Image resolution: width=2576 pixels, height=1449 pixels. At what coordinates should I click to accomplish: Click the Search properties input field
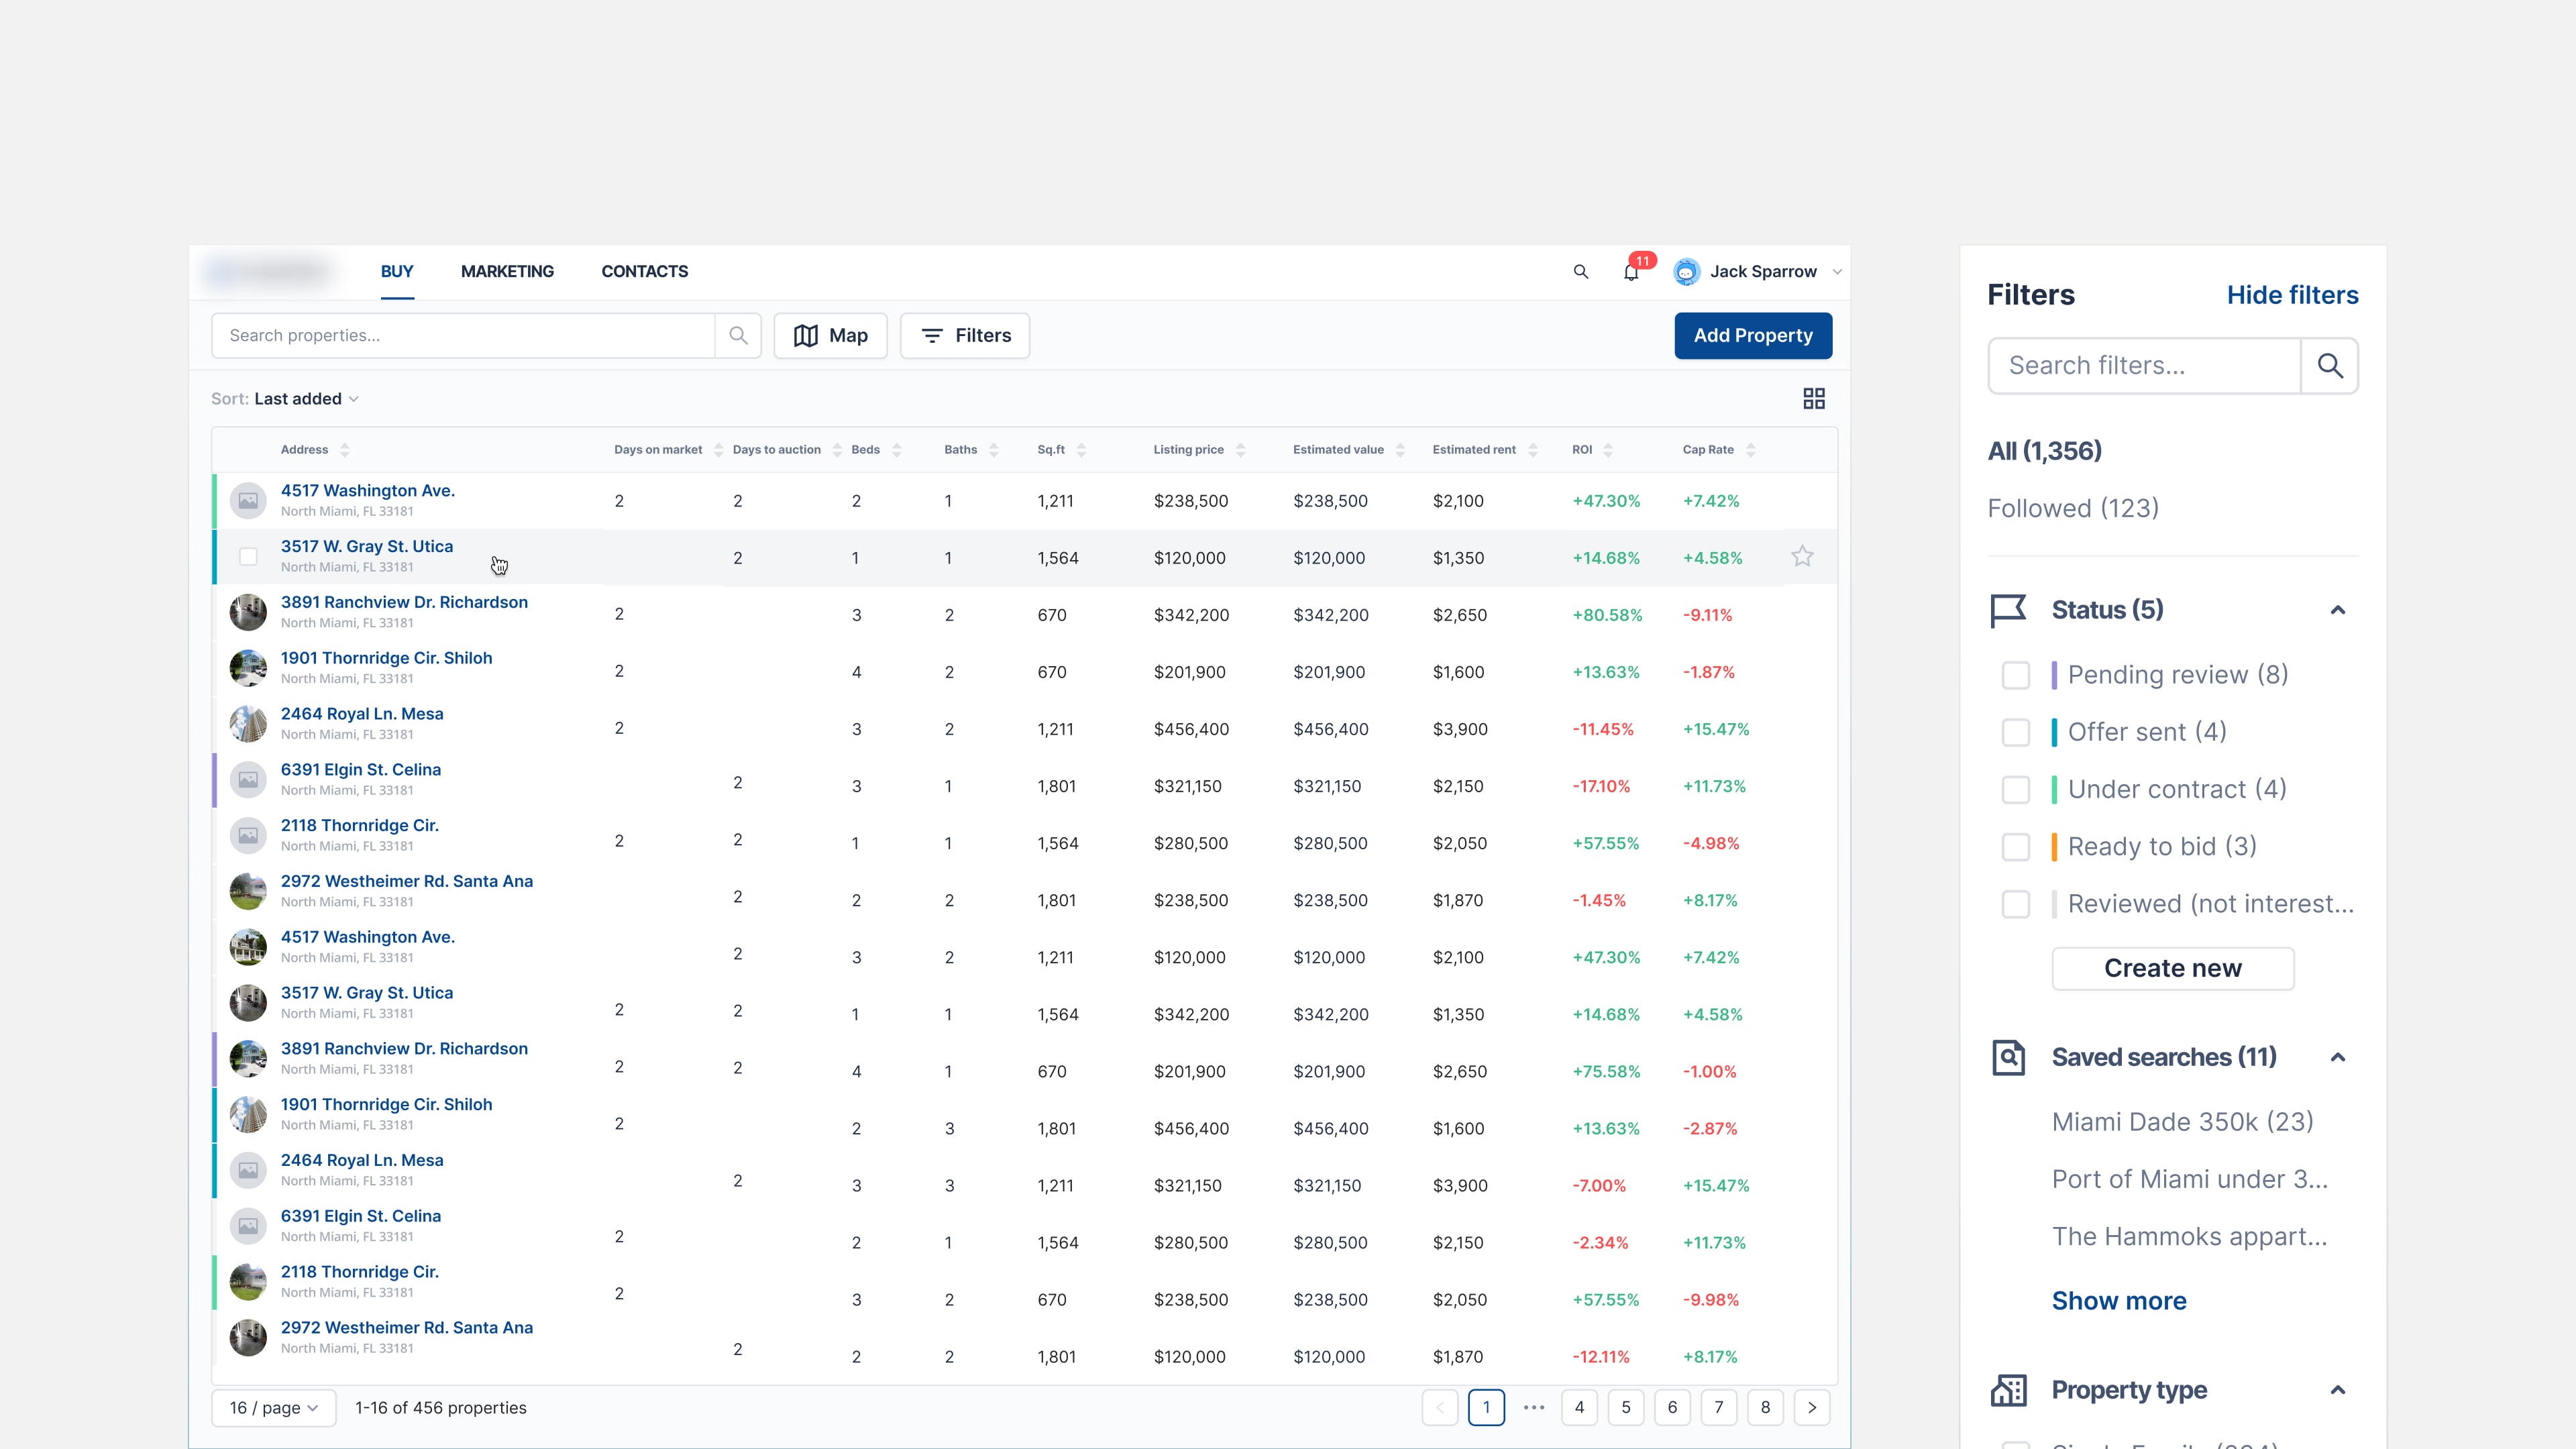(x=465, y=336)
